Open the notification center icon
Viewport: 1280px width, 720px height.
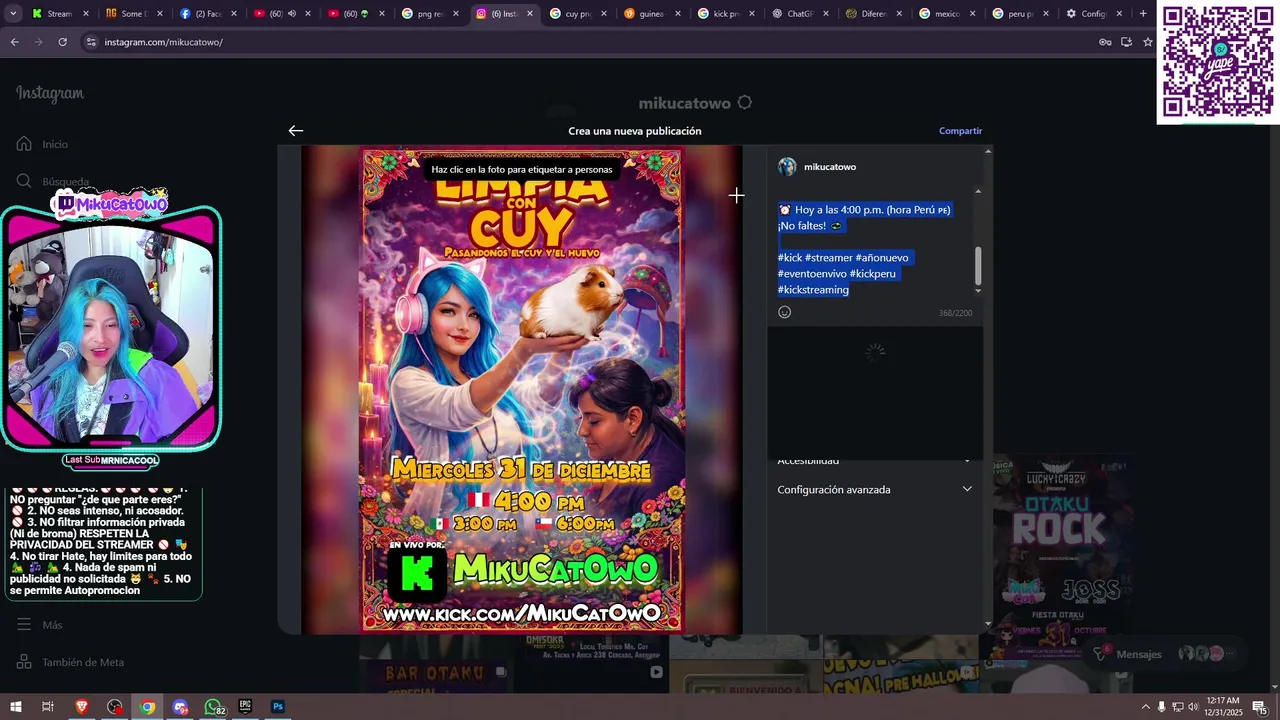(x=1259, y=707)
